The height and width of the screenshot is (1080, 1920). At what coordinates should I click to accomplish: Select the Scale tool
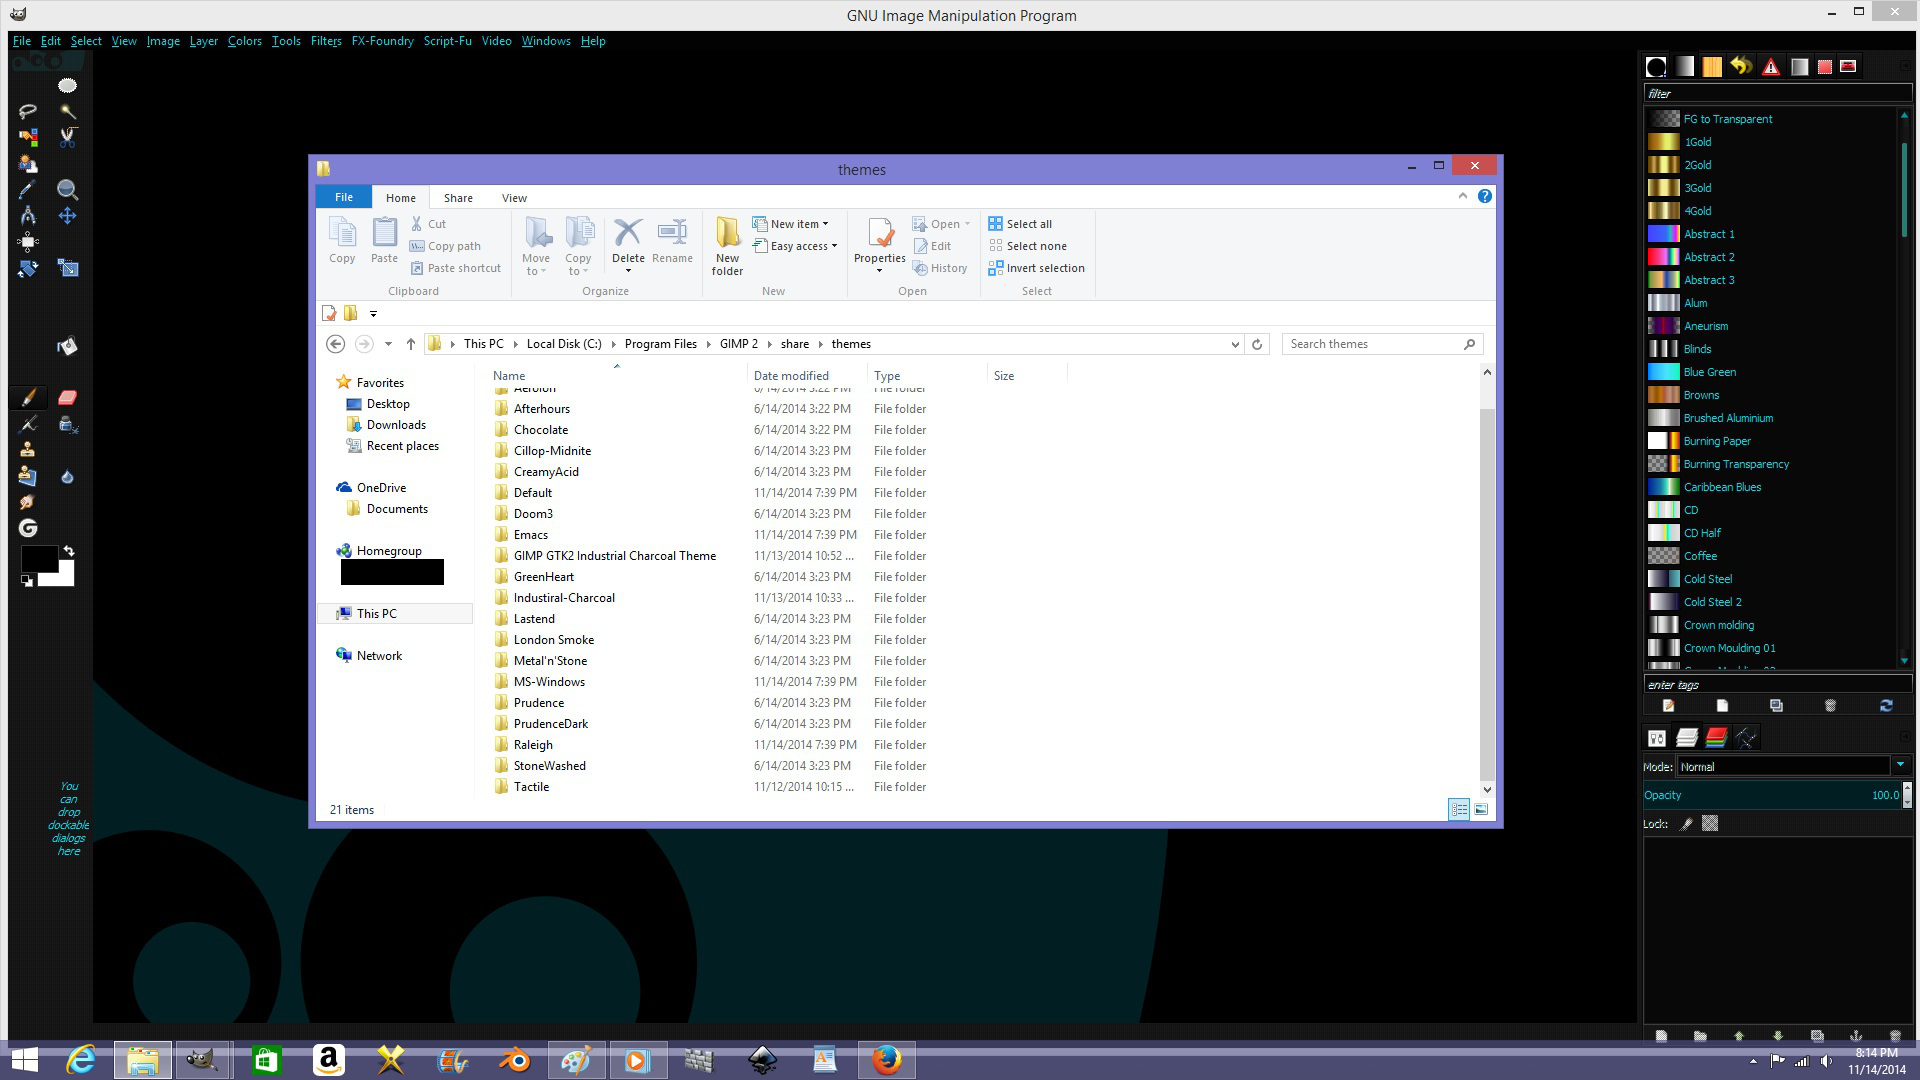(67, 268)
